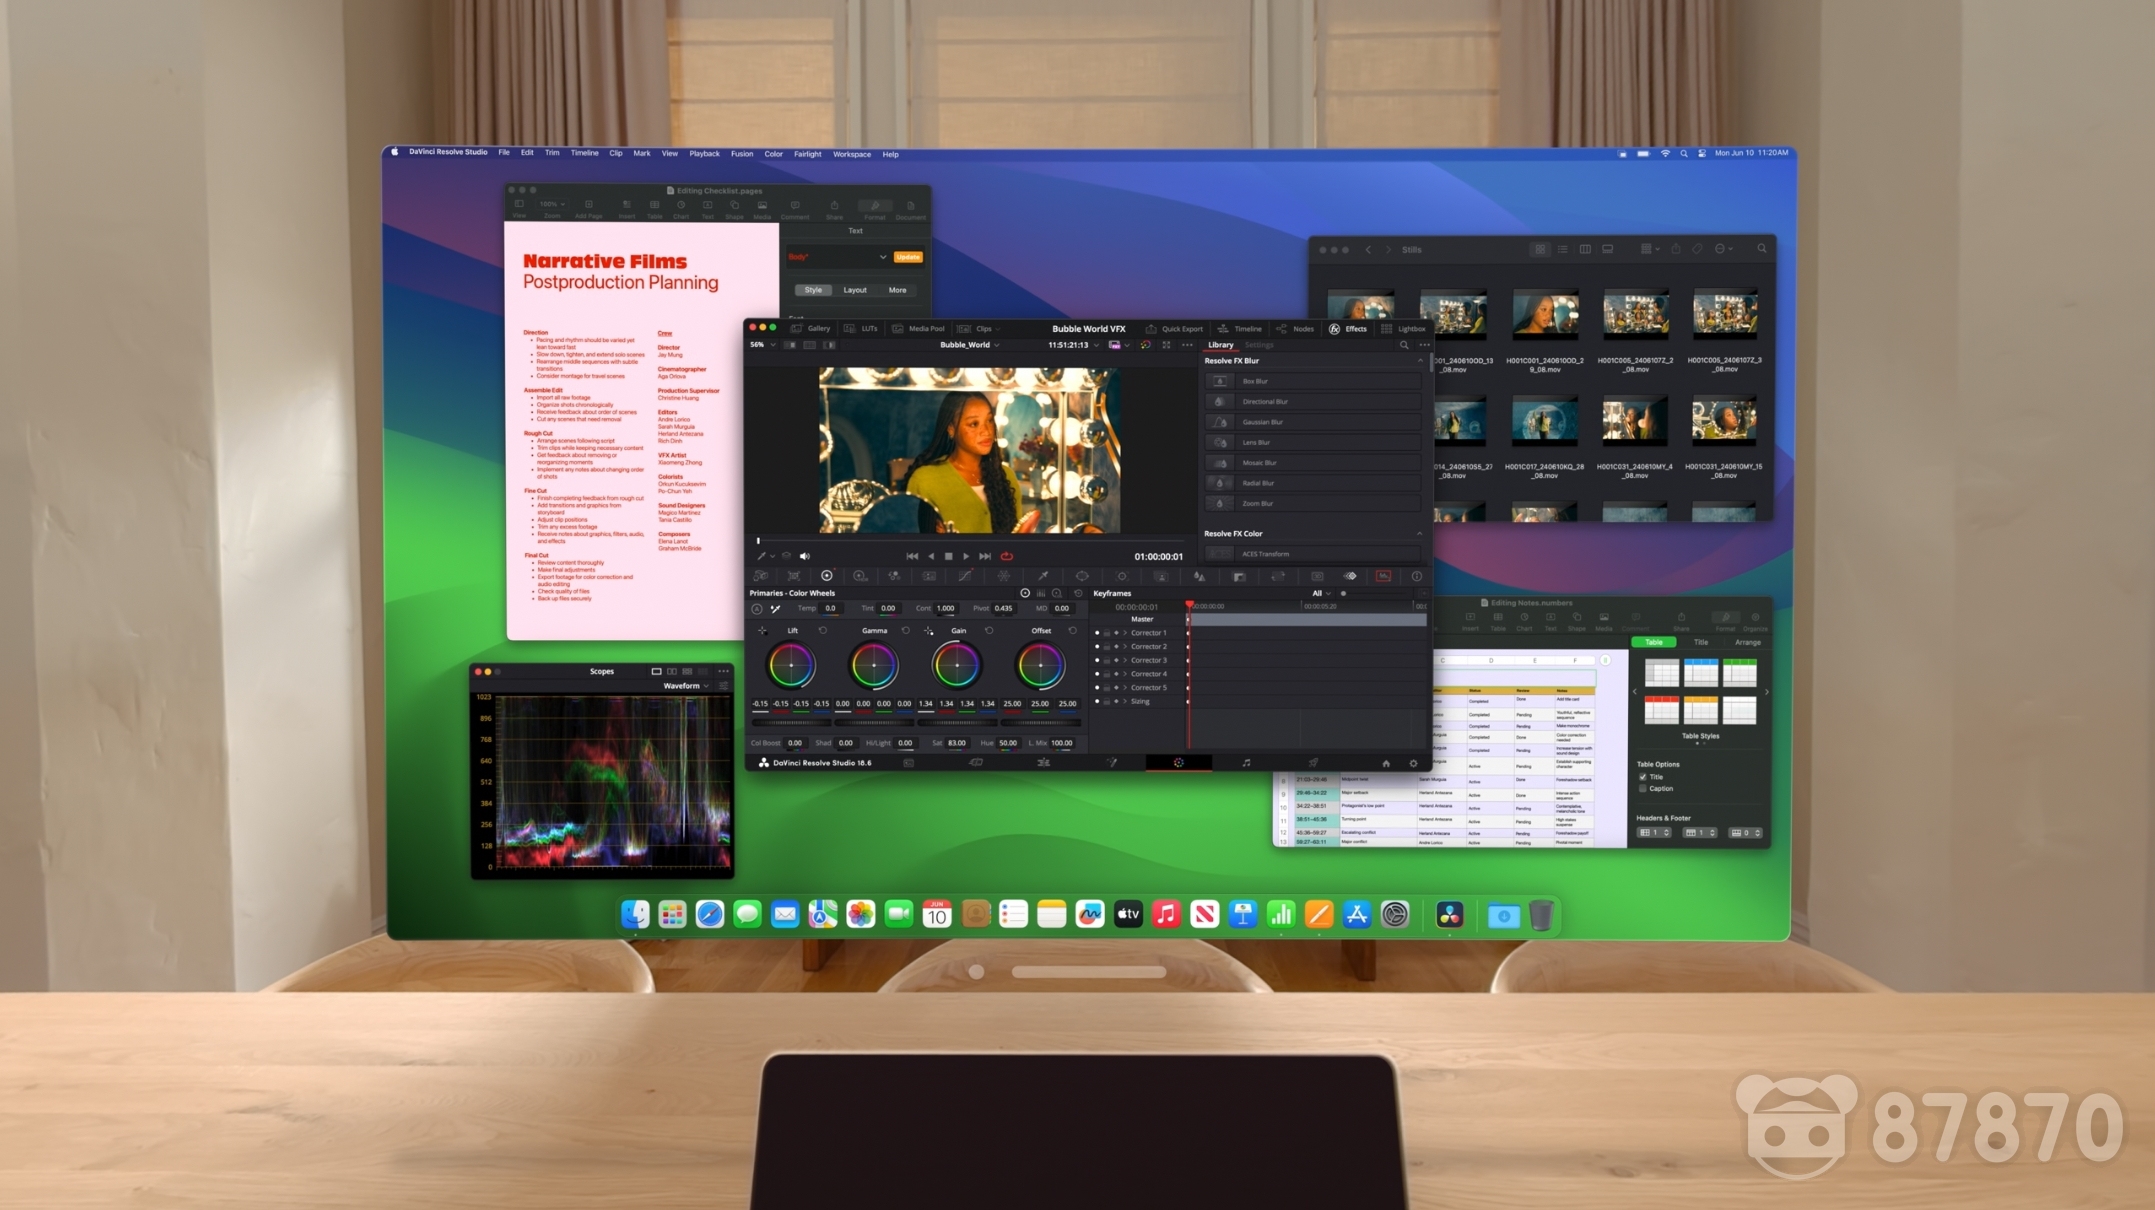The width and height of the screenshot is (2155, 1210).
Task: Toggle the Title checkbox in Table Options
Action: click(x=1642, y=777)
